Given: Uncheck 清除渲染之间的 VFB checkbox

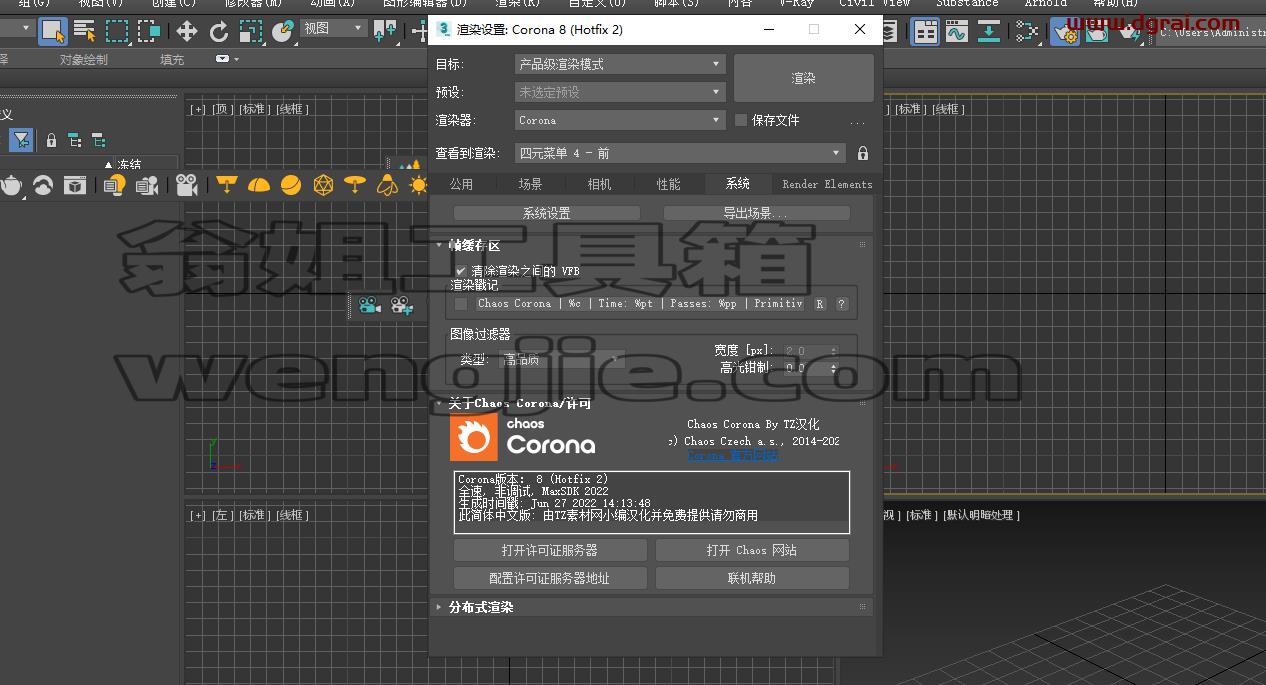Looking at the screenshot, I should tap(461, 271).
